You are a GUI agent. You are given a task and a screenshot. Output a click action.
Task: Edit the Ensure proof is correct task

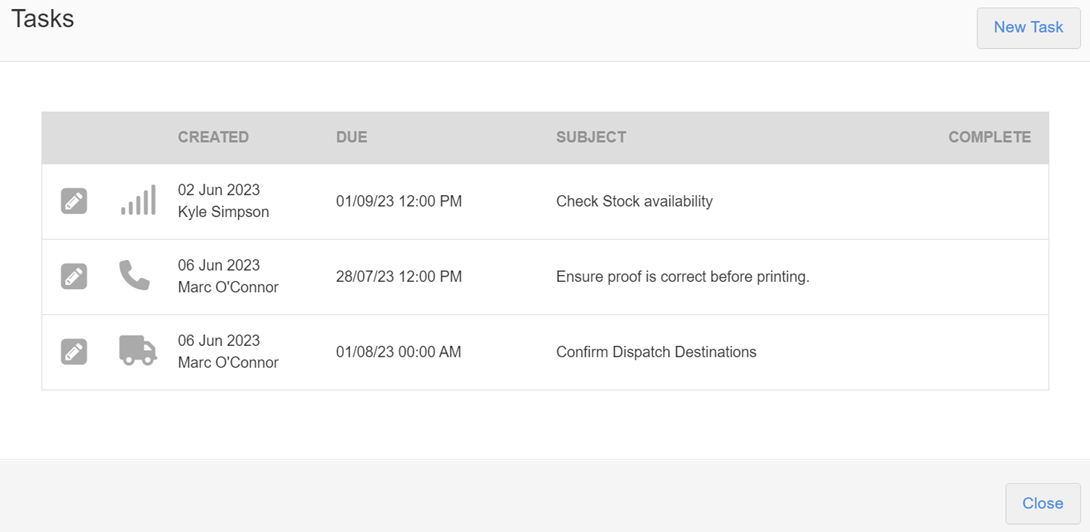pyautogui.click(x=74, y=276)
